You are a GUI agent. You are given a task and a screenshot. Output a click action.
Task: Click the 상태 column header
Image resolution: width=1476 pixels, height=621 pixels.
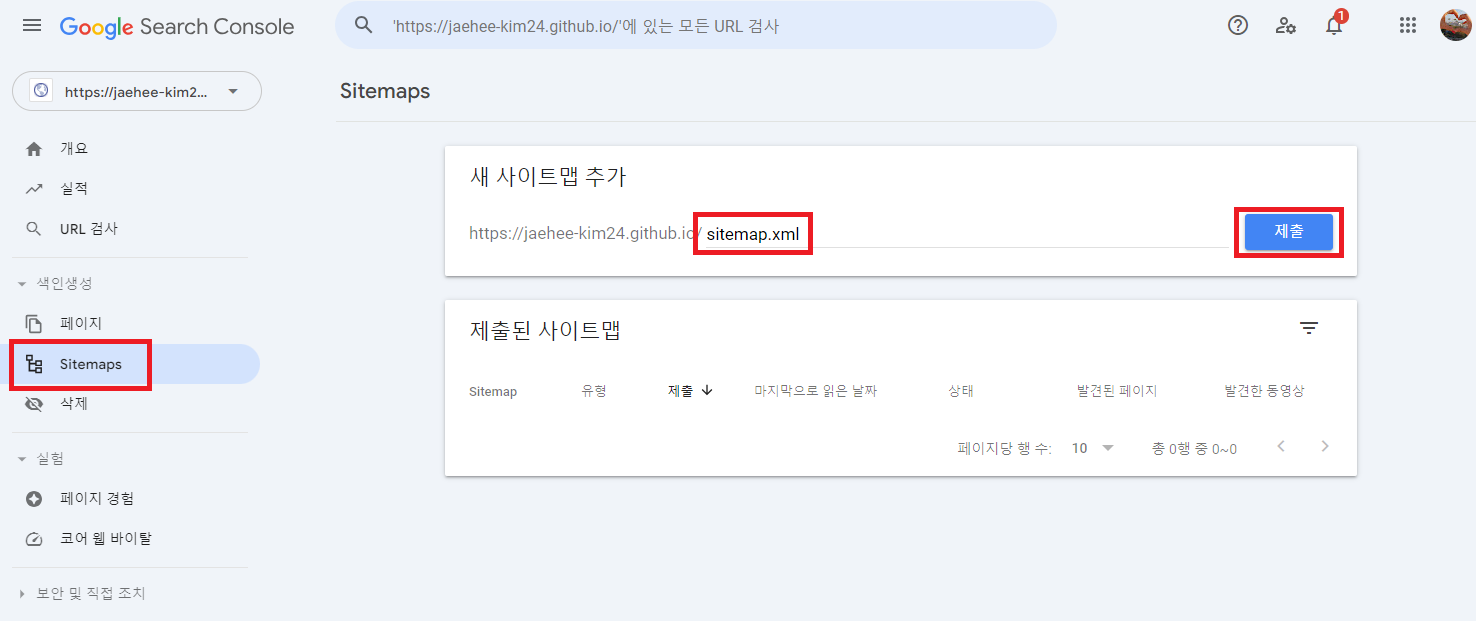tap(961, 391)
